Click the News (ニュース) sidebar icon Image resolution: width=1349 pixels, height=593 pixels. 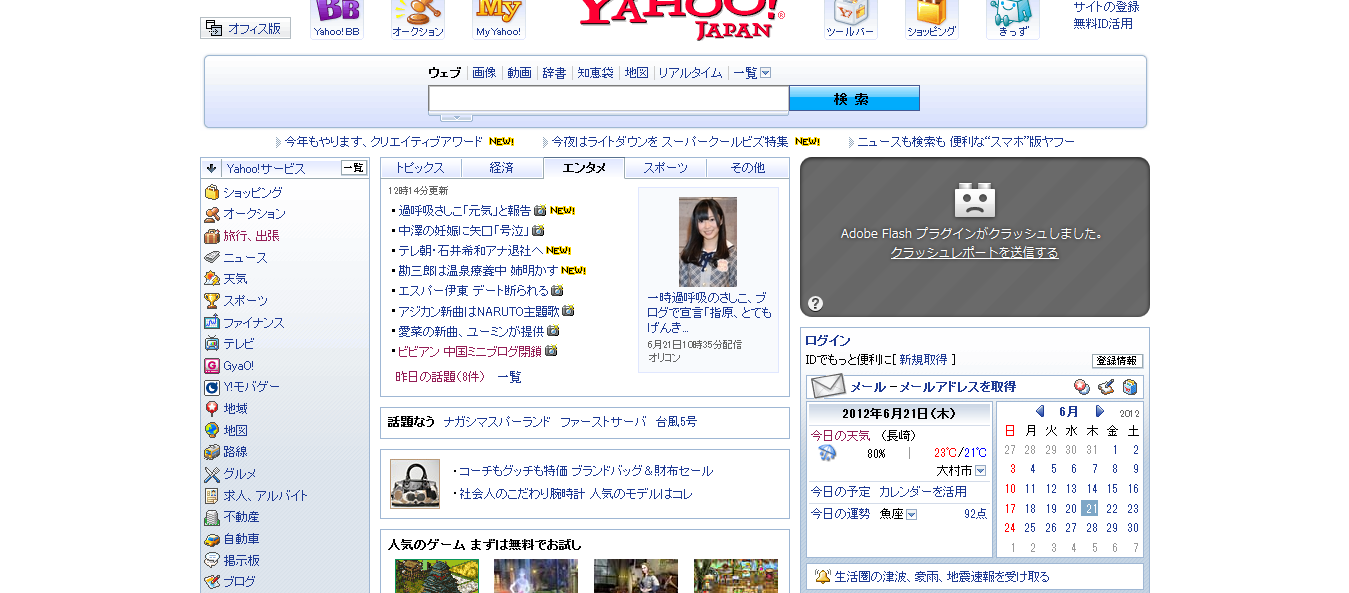pyautogui.click(x=212, y=257)
